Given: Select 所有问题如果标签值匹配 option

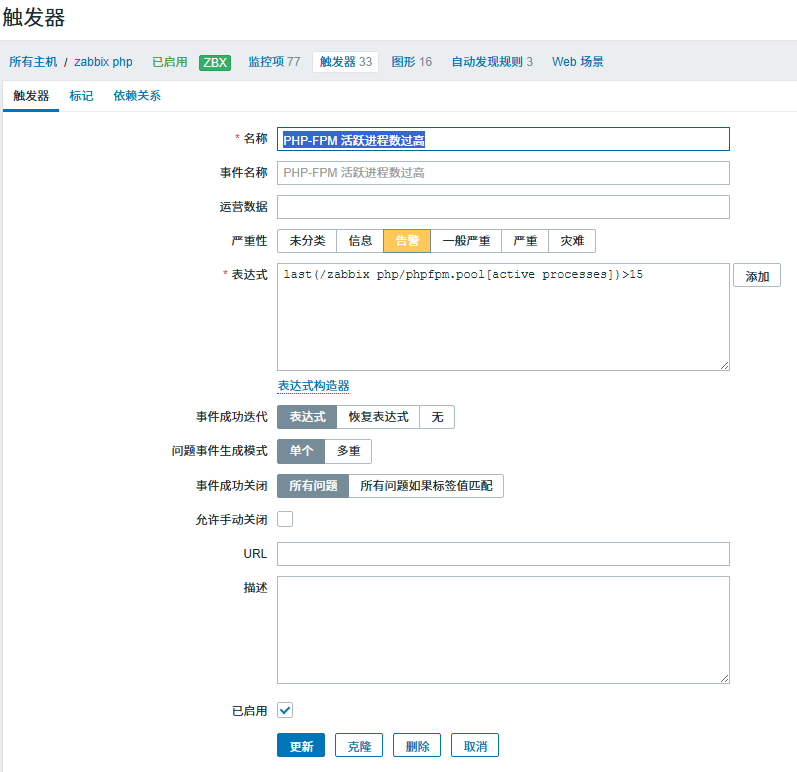Looking at the screenshot, I should 426,486.
